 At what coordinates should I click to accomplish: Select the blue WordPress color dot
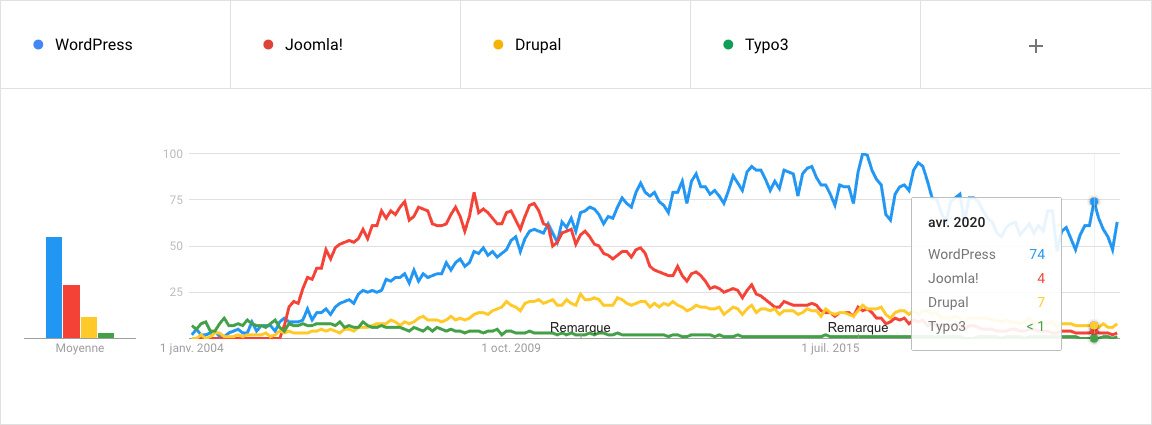tap(39, 45)
